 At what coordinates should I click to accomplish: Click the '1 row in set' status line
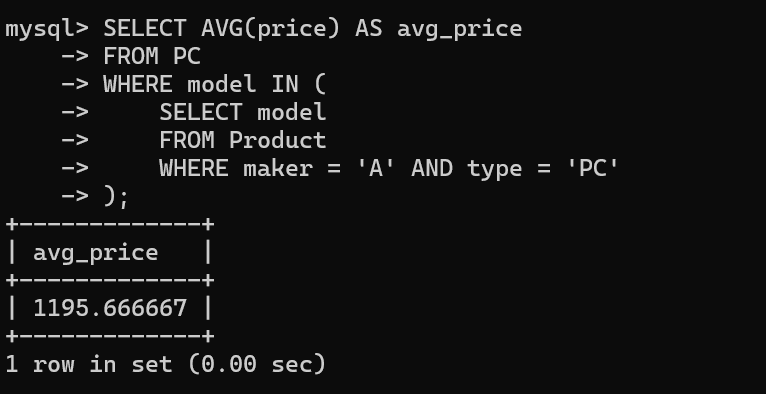pyautogui.click(x=89, y=364)
